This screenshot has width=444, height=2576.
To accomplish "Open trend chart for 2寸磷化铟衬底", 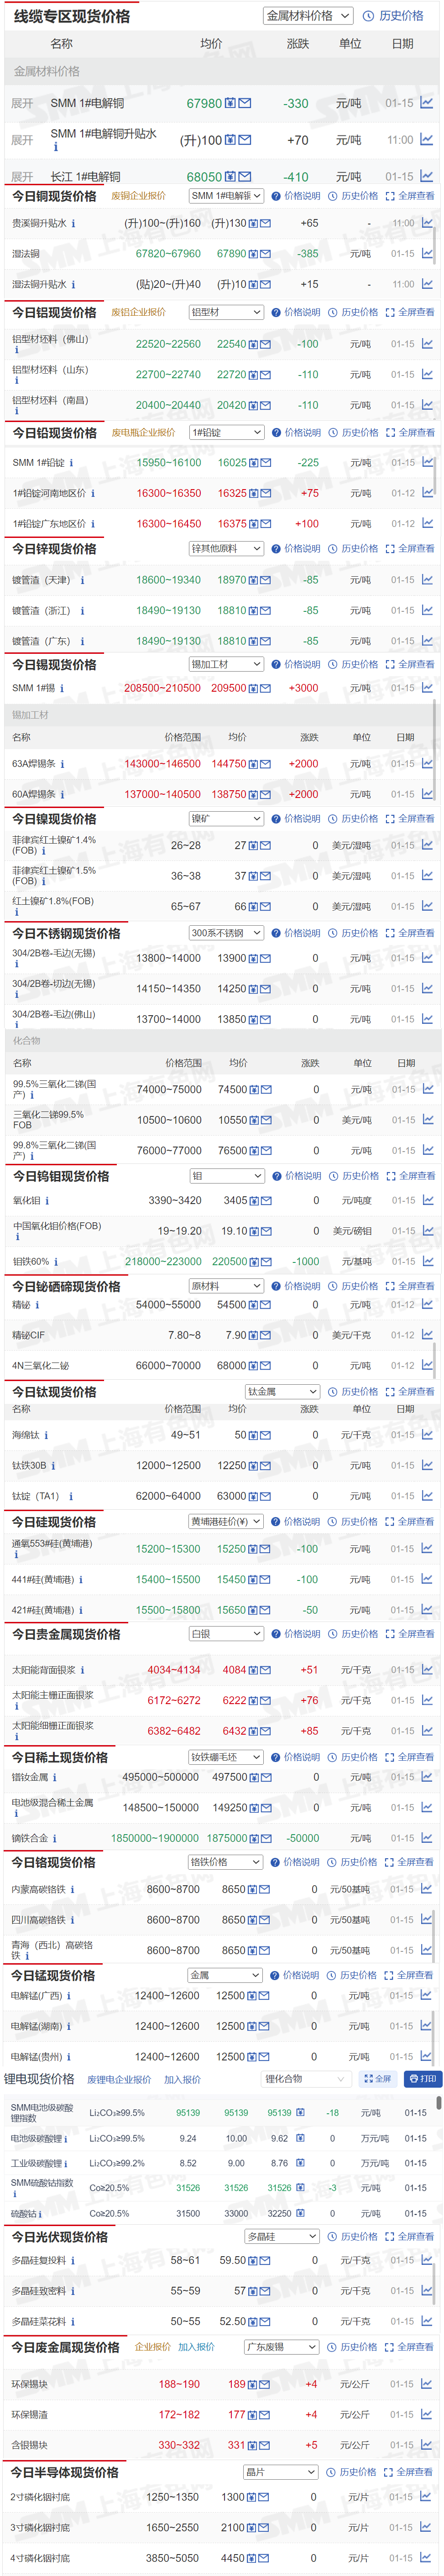I will tap(427, 2497).
